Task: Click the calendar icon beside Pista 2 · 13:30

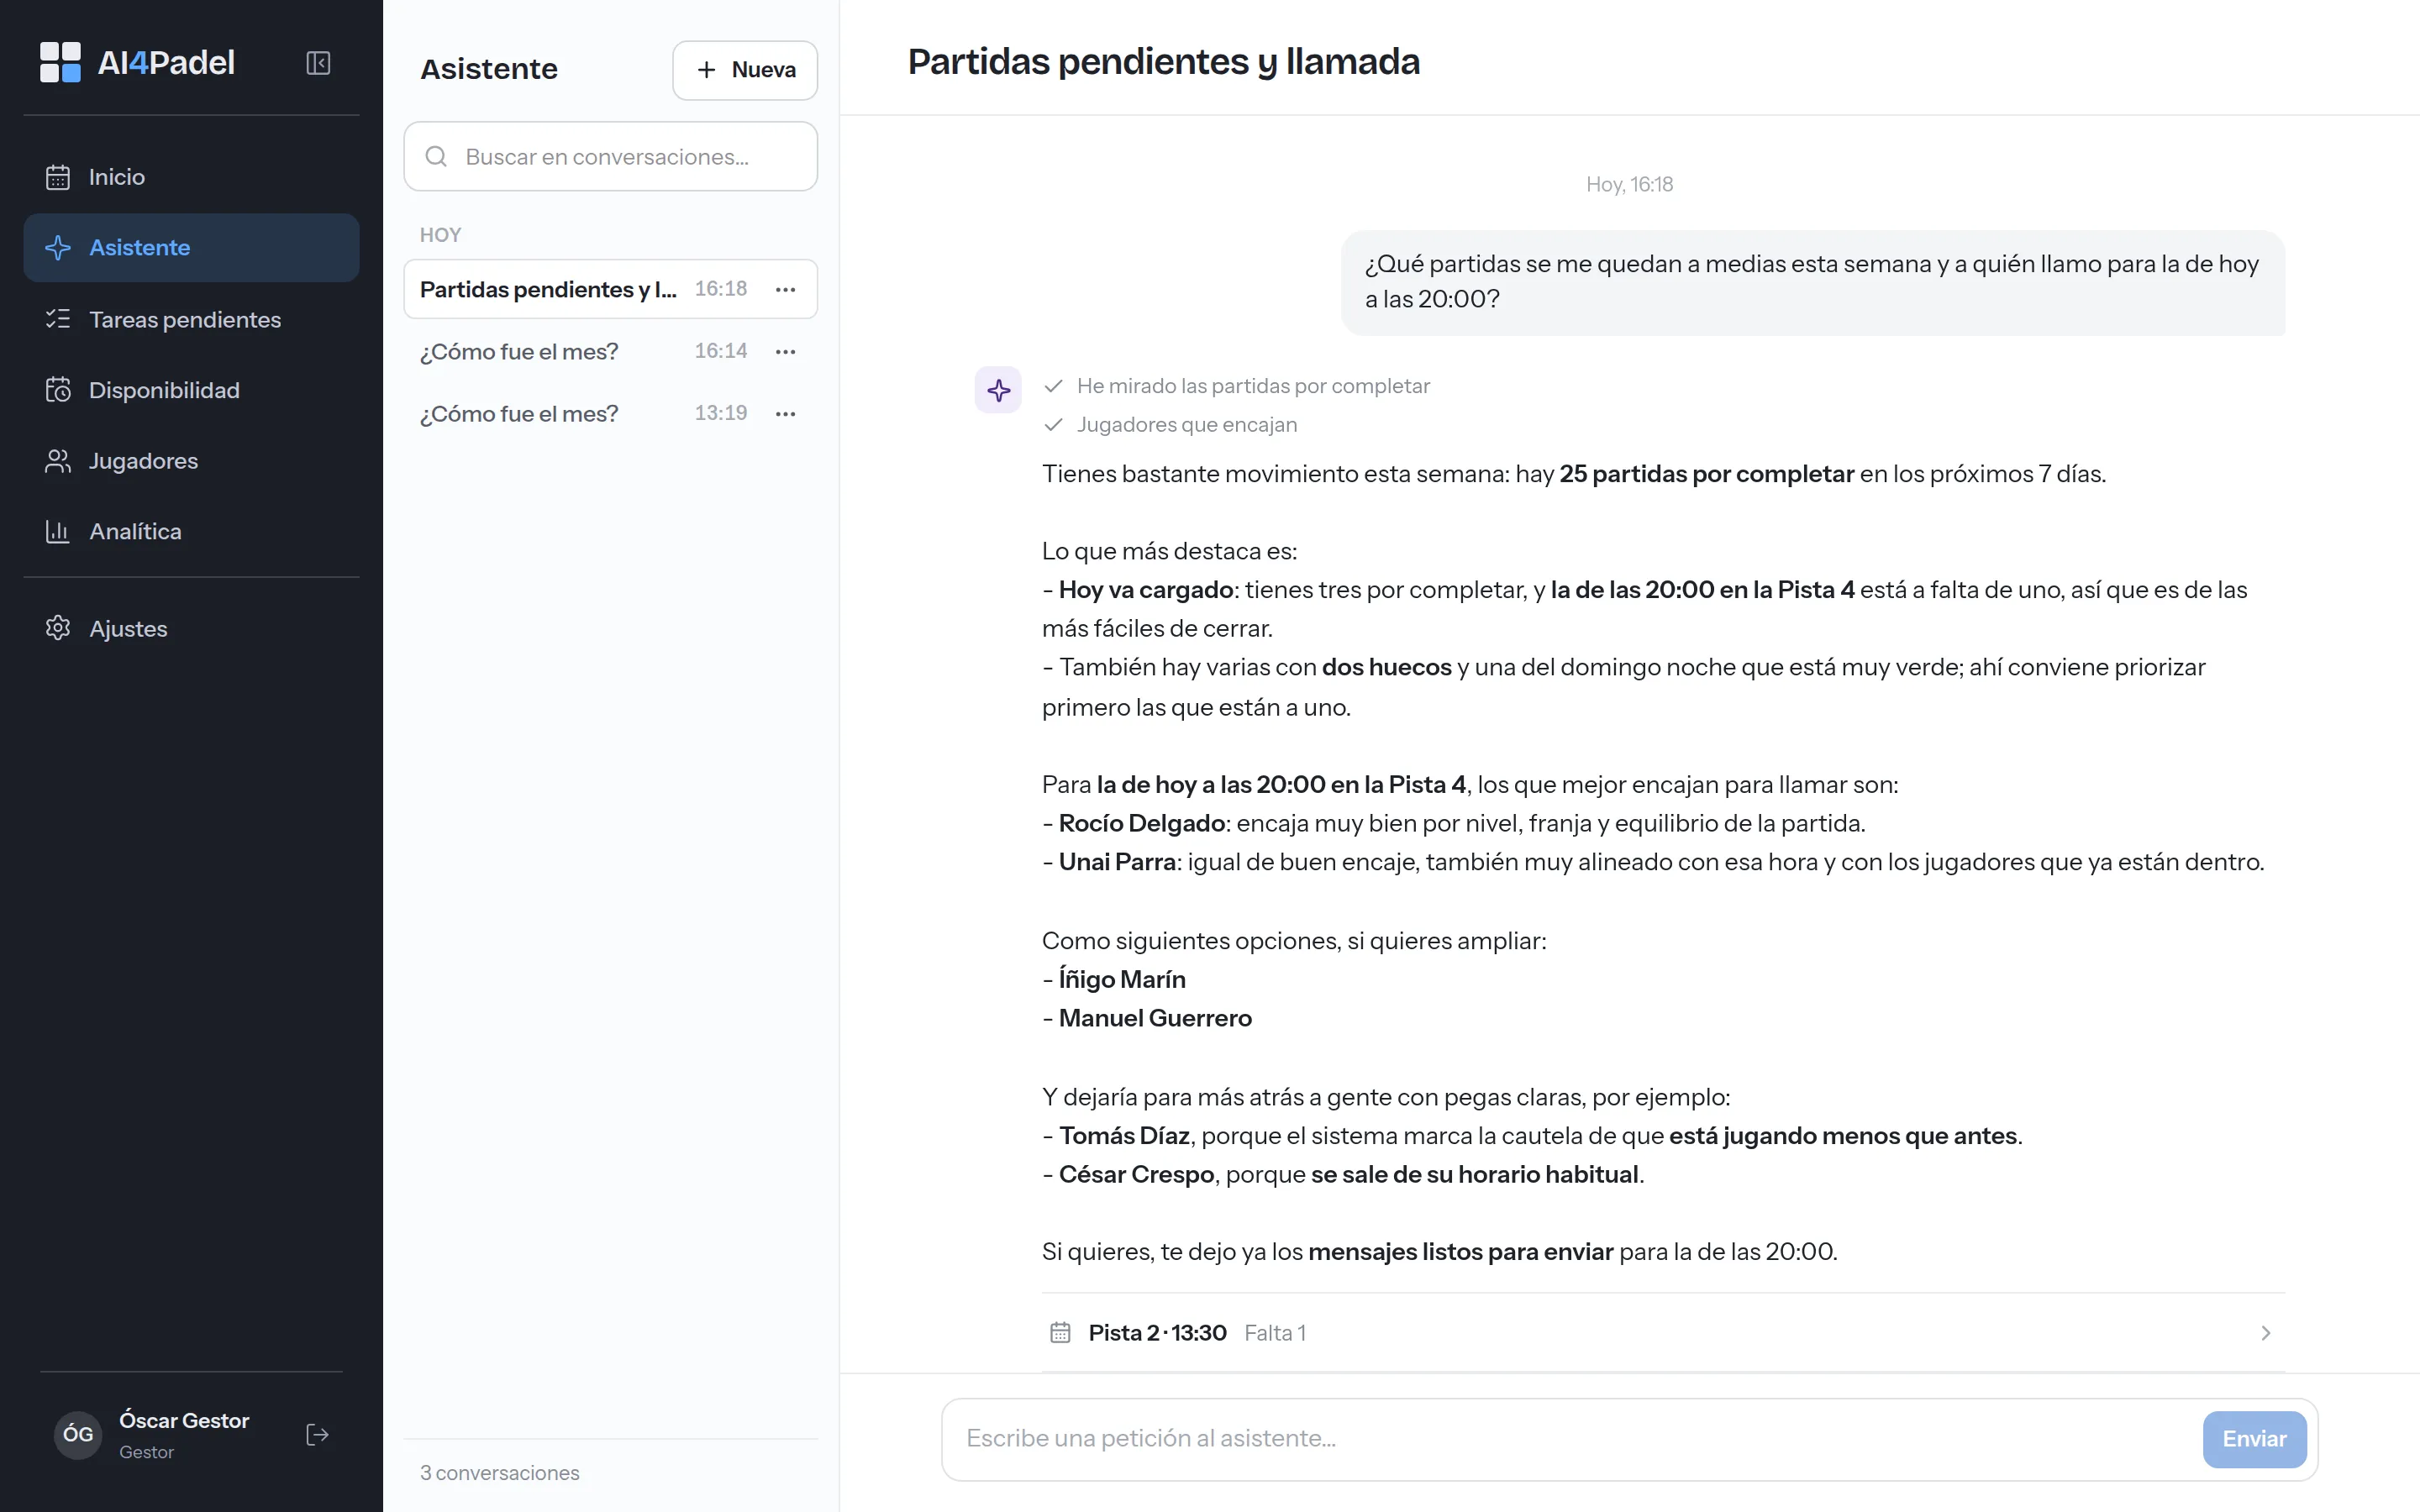Action: (x=1060, y=1332)
